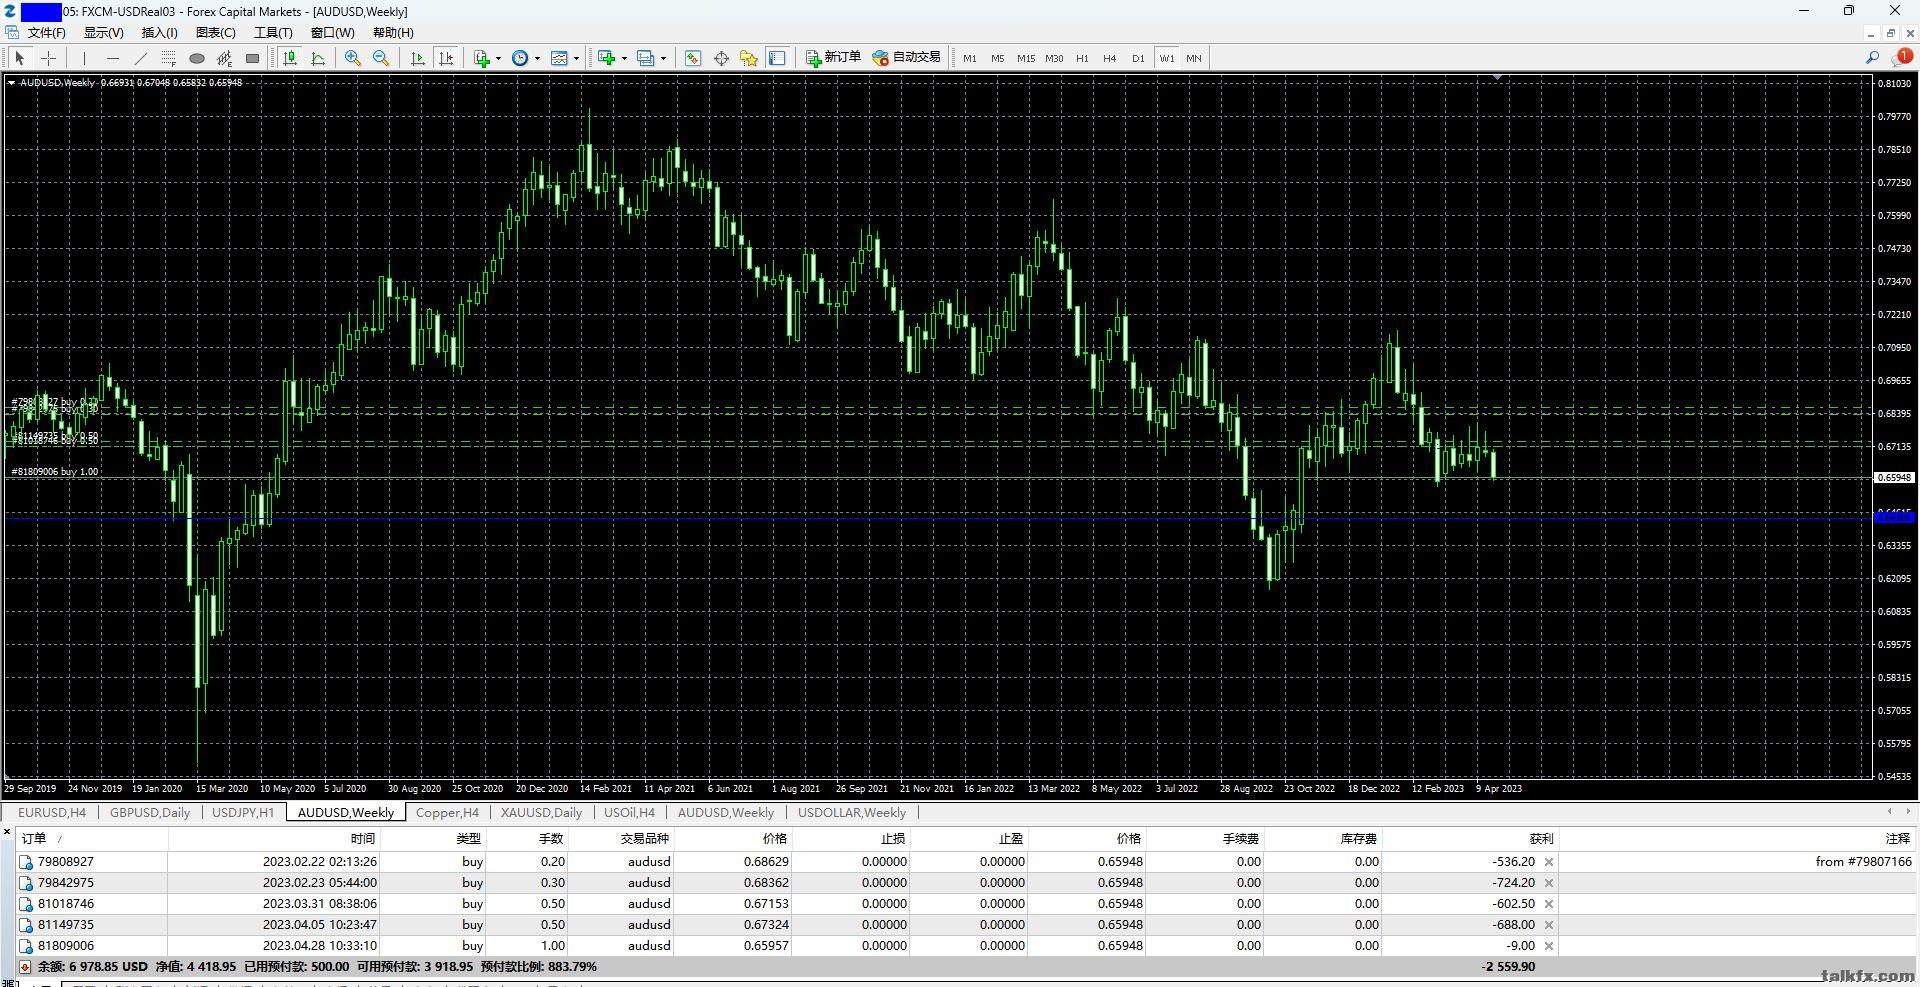This screenshot has width=1920, height=987.
Task: Select the ellipse drawing tool
Action: coord(197,58)
